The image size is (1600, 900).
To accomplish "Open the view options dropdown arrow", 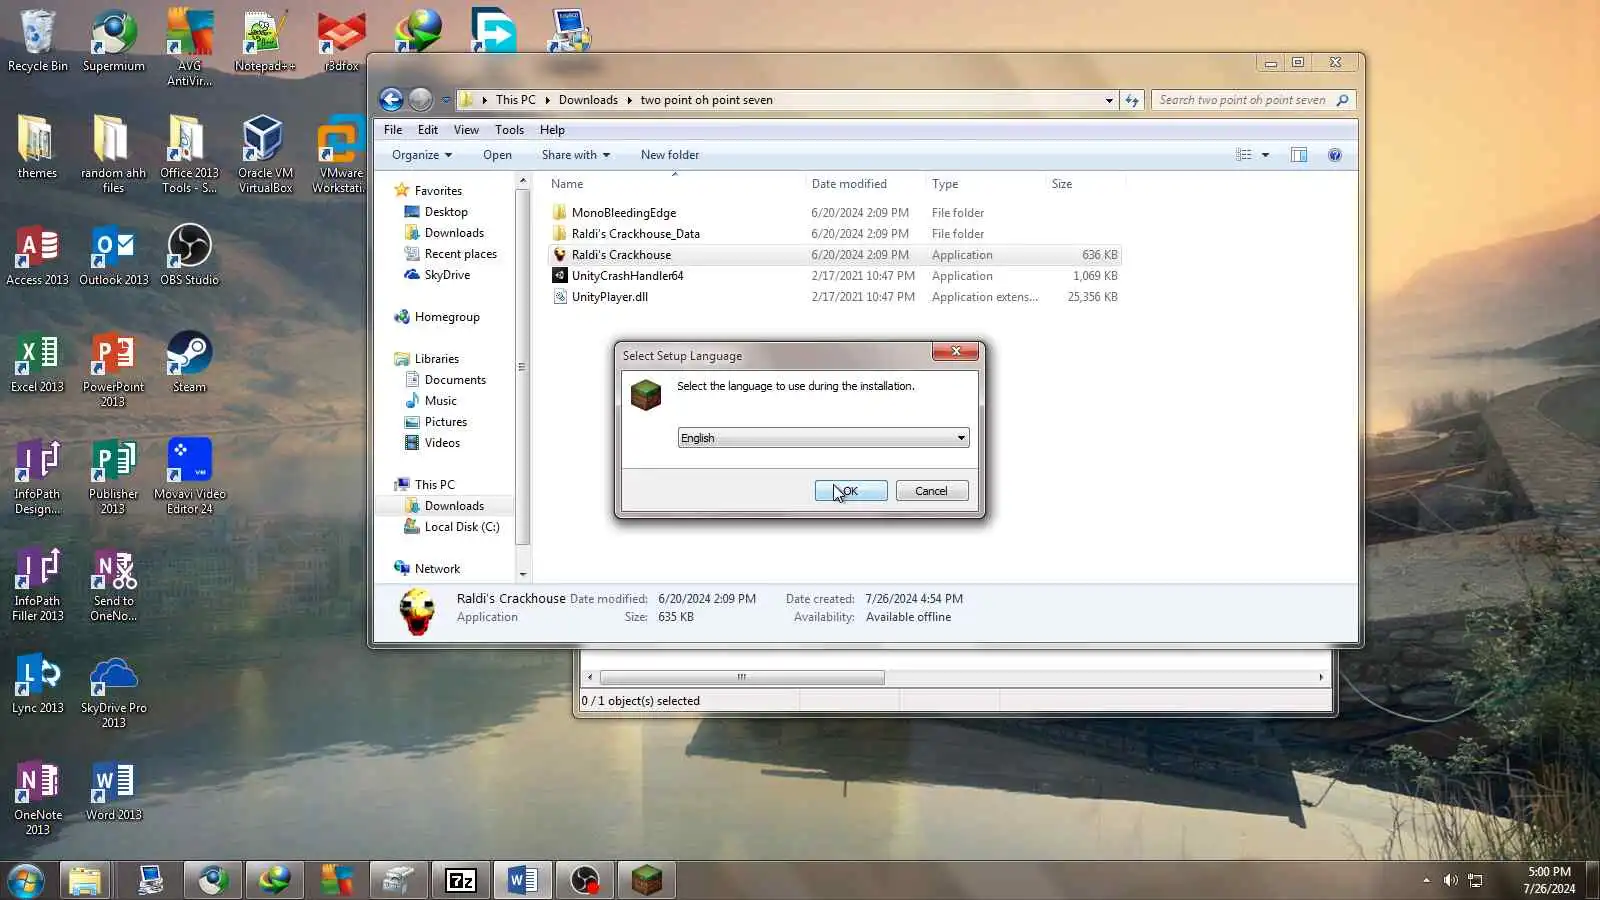I will click(1265, 155).
